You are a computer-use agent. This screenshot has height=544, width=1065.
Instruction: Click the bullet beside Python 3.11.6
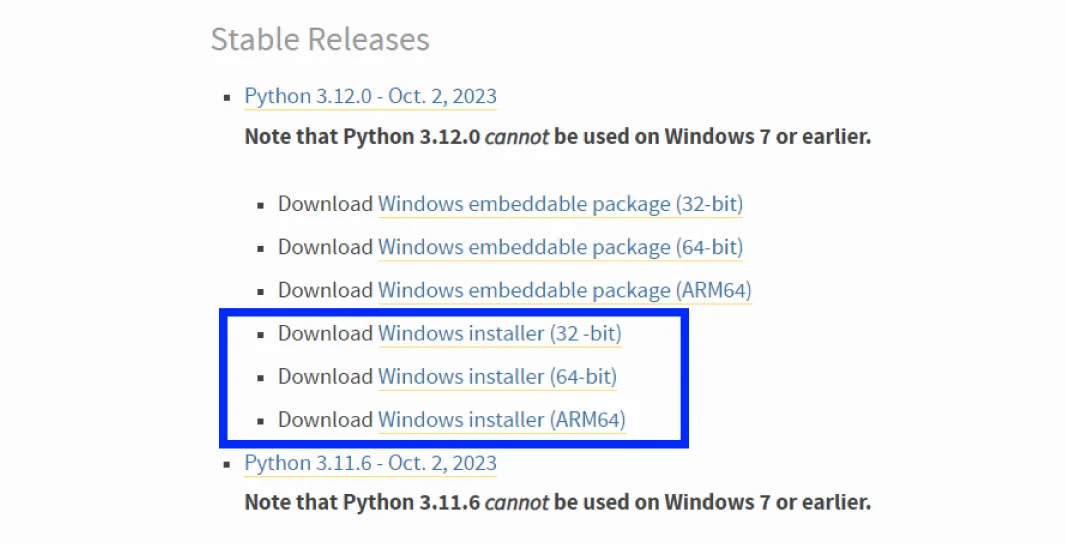tap(227, 464)
